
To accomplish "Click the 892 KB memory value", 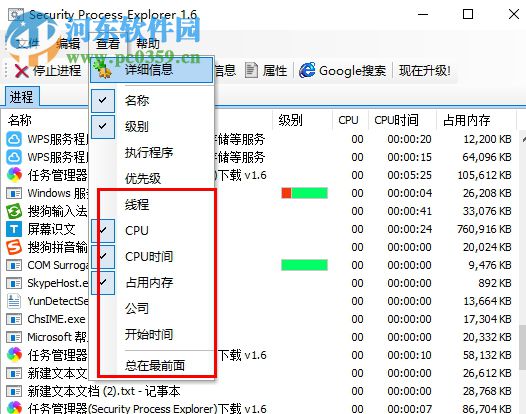I will (x=495, y=283).
